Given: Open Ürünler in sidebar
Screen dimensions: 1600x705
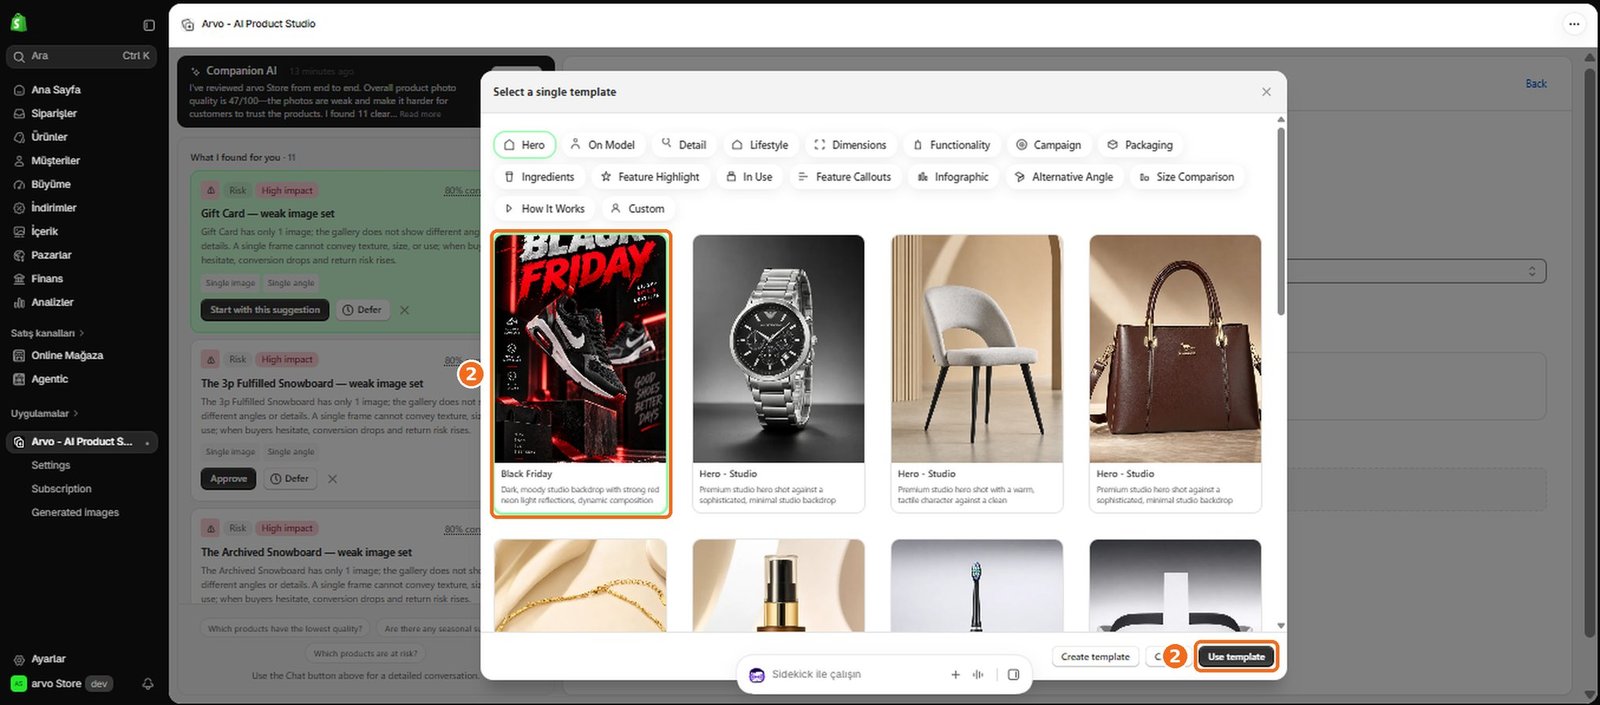Looking at the screenshot, I should pyautogui.click(x=49, y=137).
